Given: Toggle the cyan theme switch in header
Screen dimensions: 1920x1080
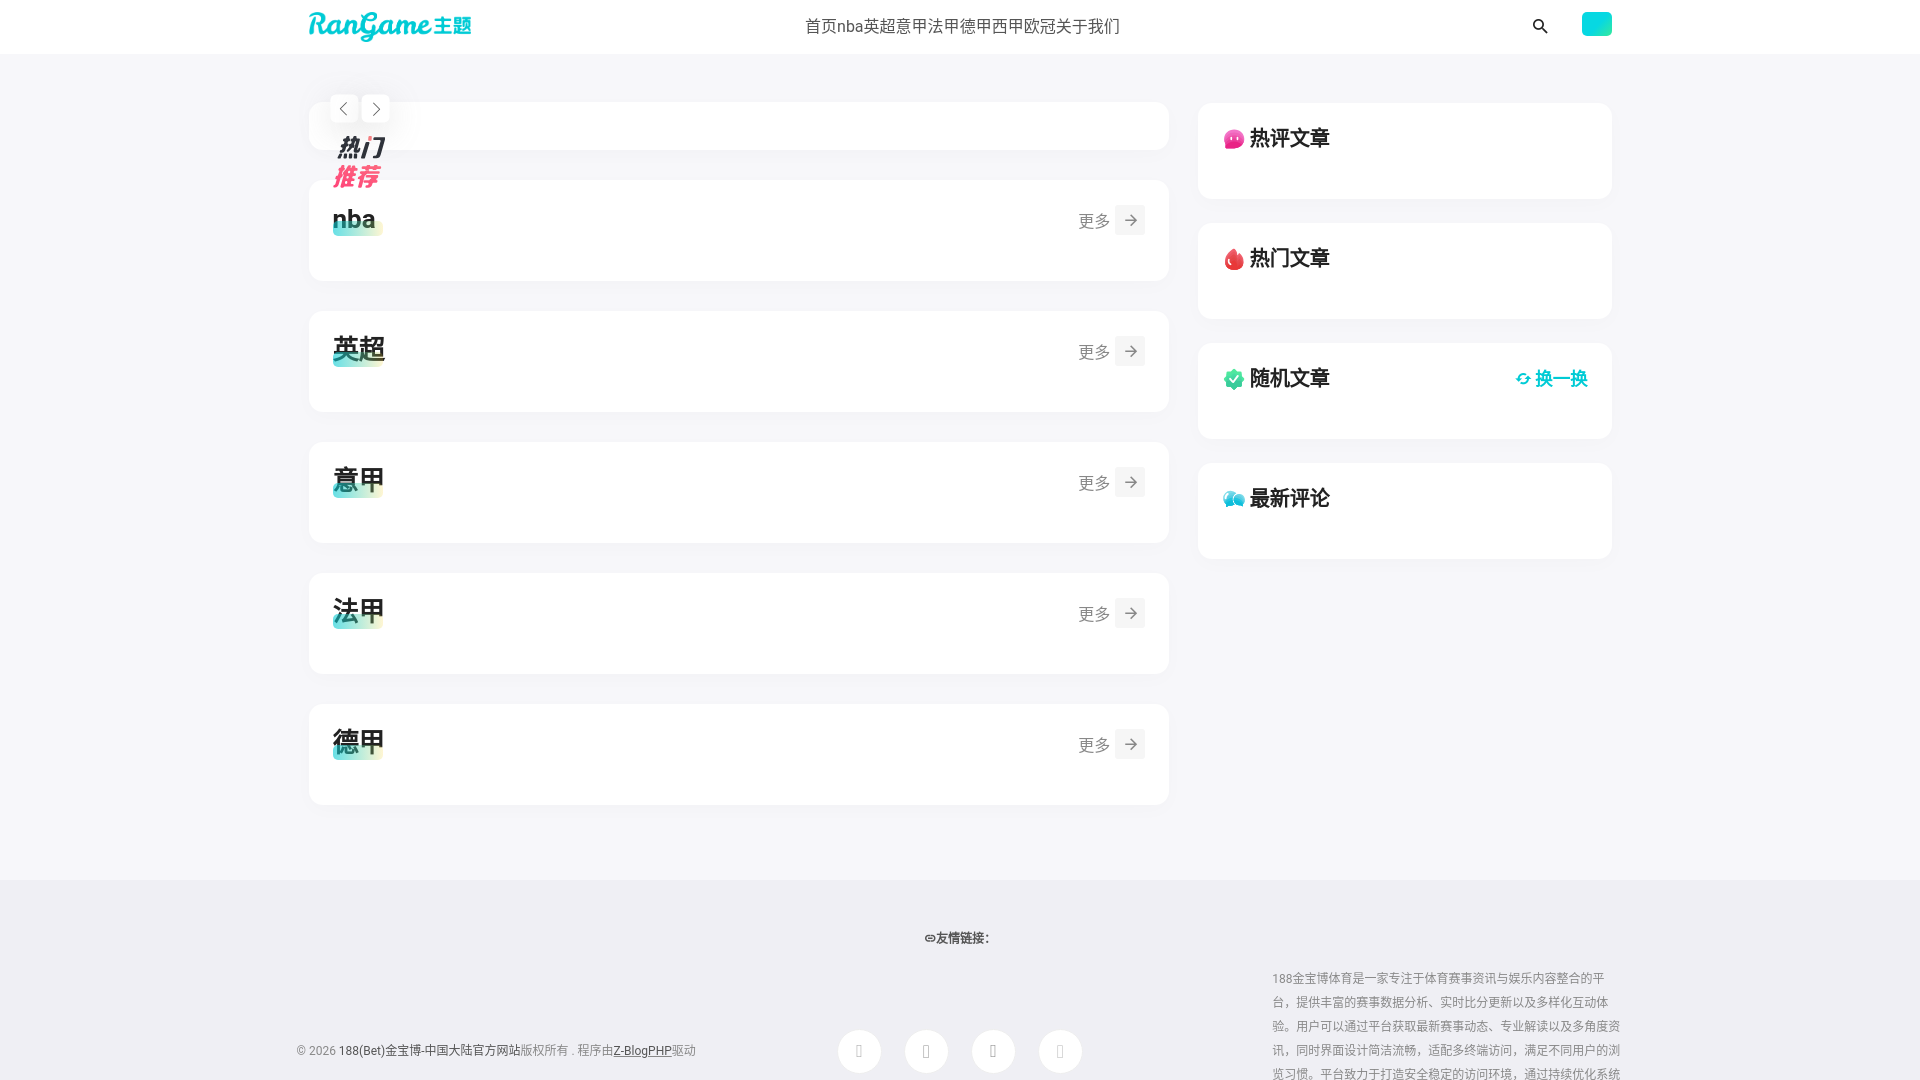Looking at the screenshot, I should pos(1596,24).
